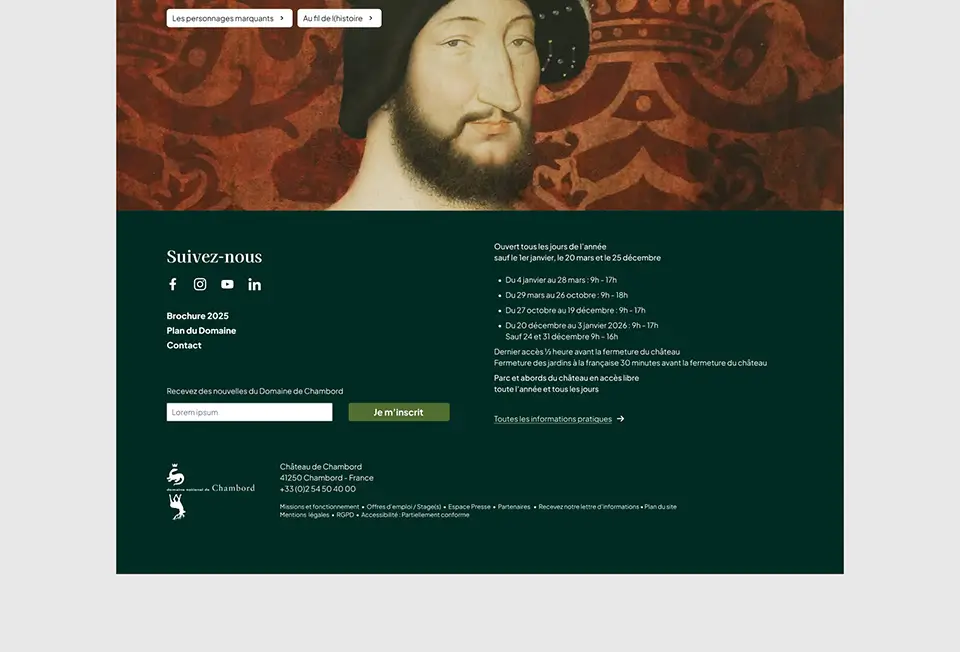
Task: Open the LinkedIn page icon
Action: (255, 284)
